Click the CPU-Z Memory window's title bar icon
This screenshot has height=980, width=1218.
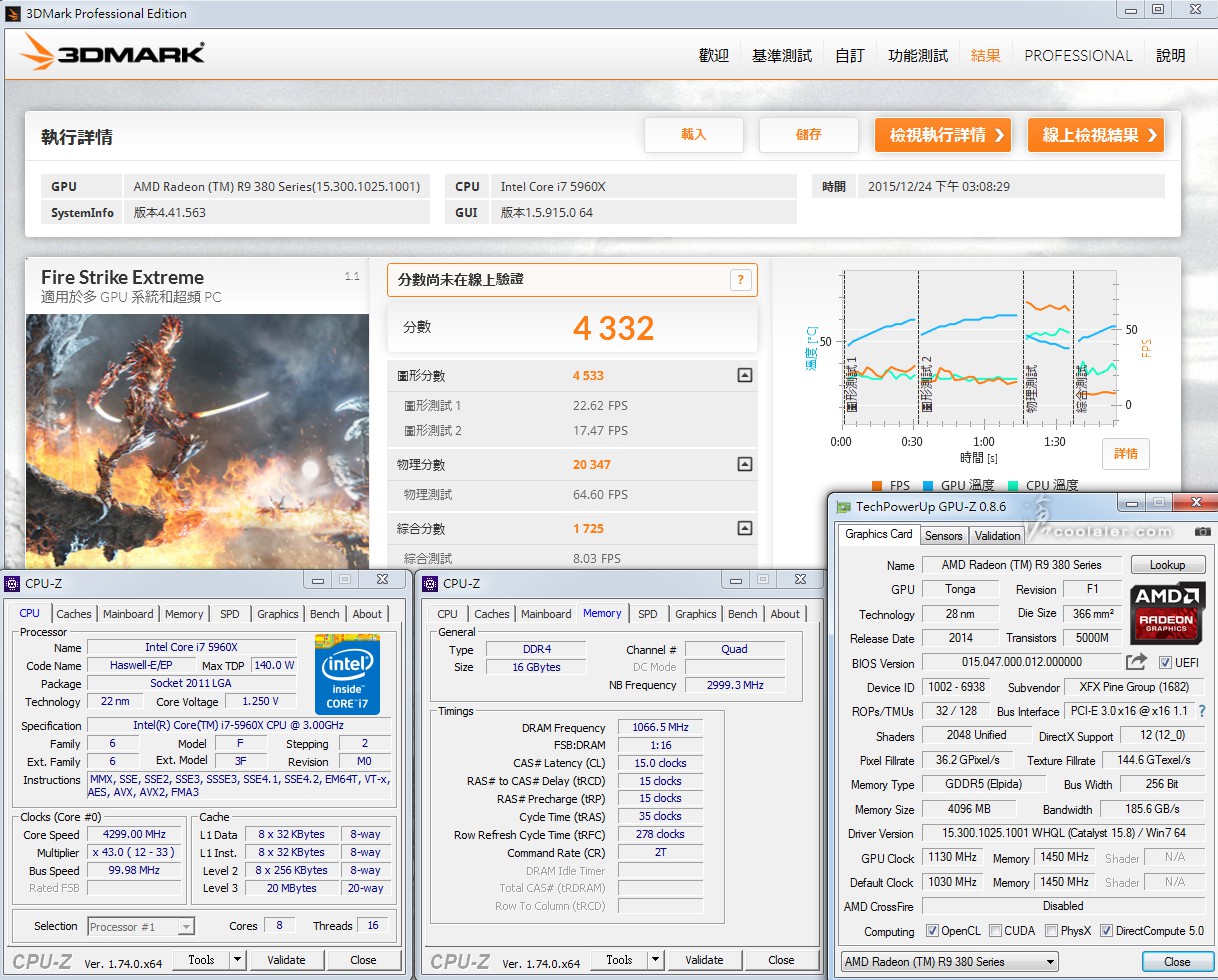coord(430,583)
